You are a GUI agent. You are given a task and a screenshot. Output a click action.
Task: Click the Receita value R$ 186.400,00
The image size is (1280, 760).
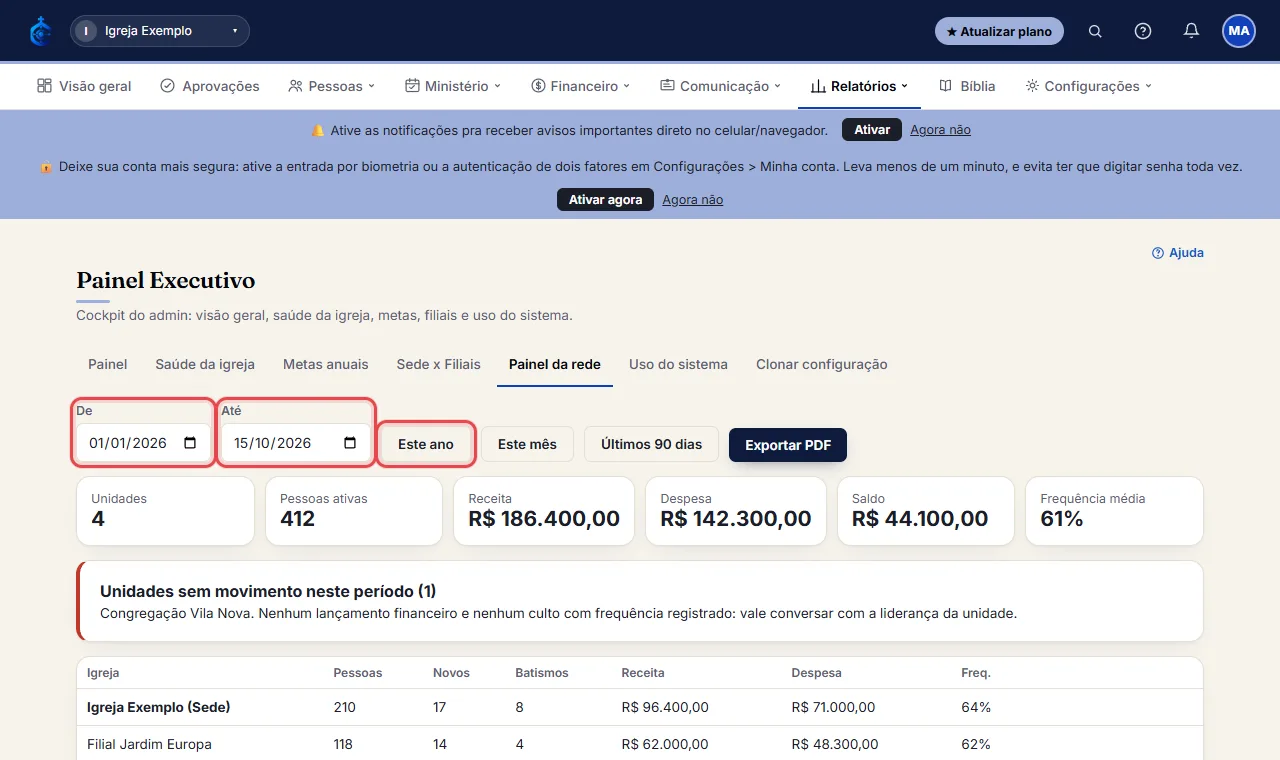click(544, 519)
